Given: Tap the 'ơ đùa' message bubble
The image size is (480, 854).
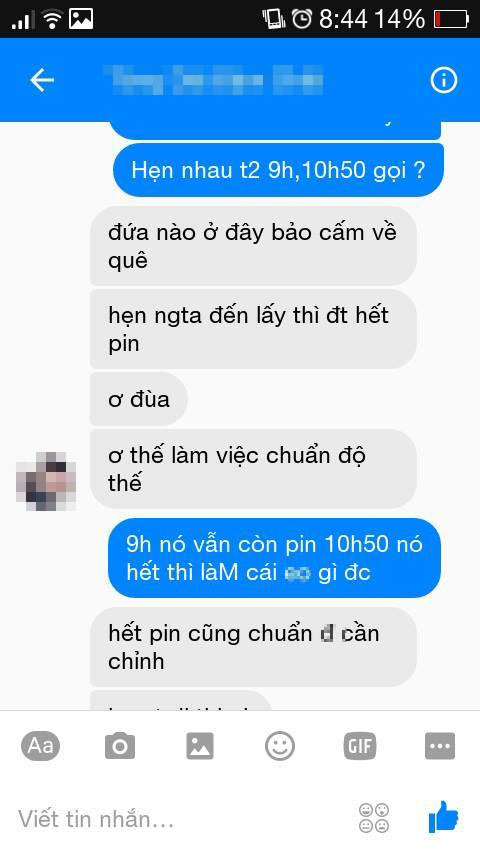Looking at the screenshot, I should tap(139, 399).
